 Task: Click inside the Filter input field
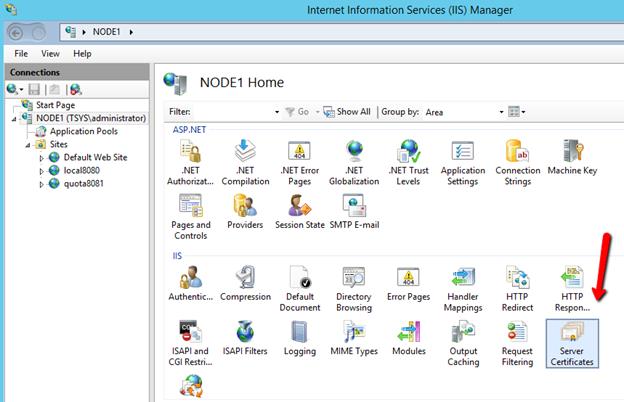click(x=232, y=112)
